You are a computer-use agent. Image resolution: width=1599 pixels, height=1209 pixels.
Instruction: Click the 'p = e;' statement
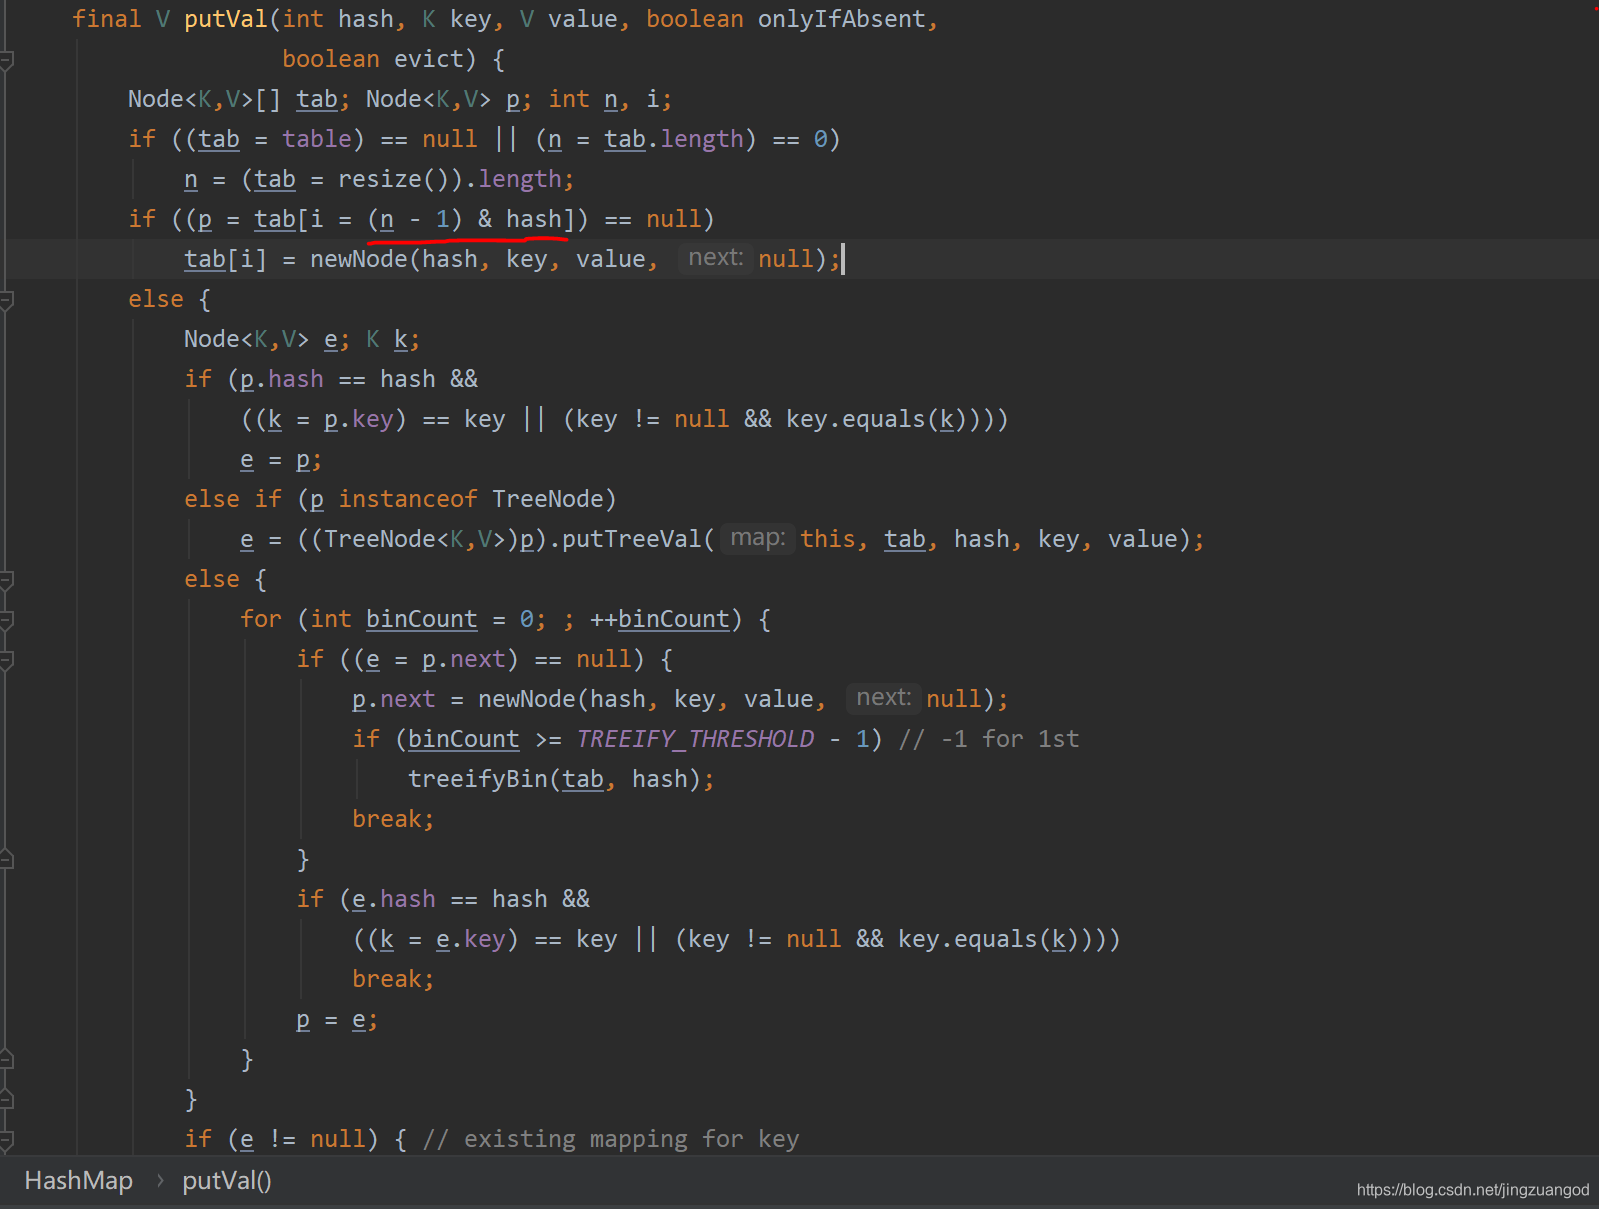coord(337,1019)
